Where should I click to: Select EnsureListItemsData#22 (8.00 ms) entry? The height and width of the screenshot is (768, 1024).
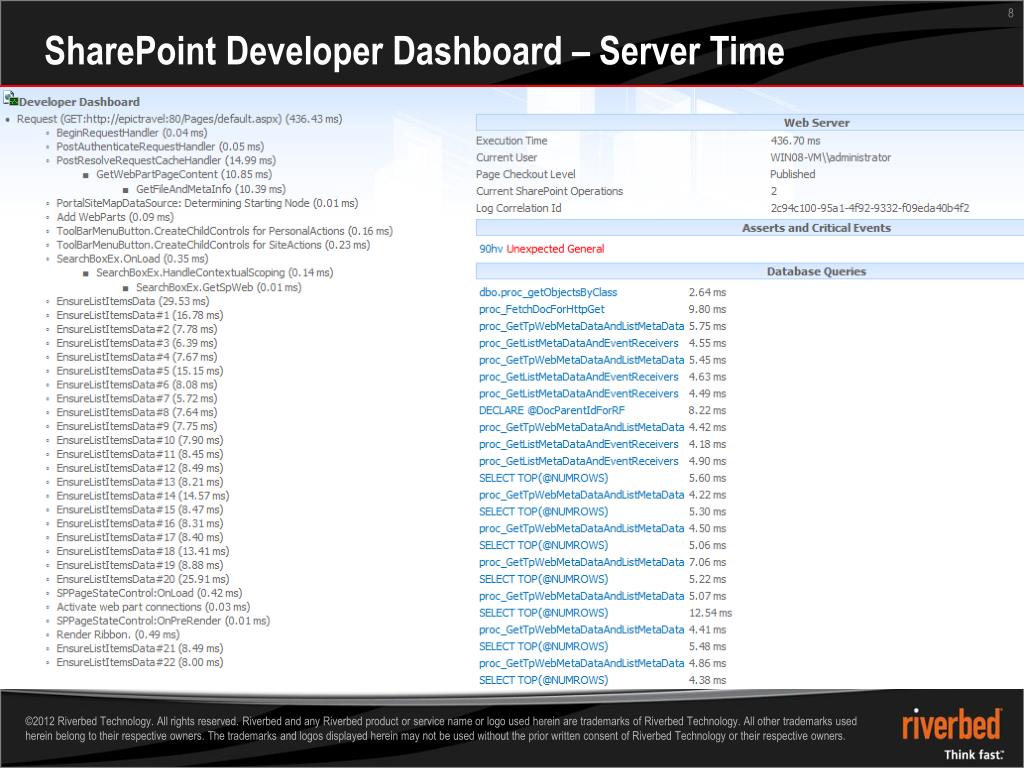(x=140, y=662)
